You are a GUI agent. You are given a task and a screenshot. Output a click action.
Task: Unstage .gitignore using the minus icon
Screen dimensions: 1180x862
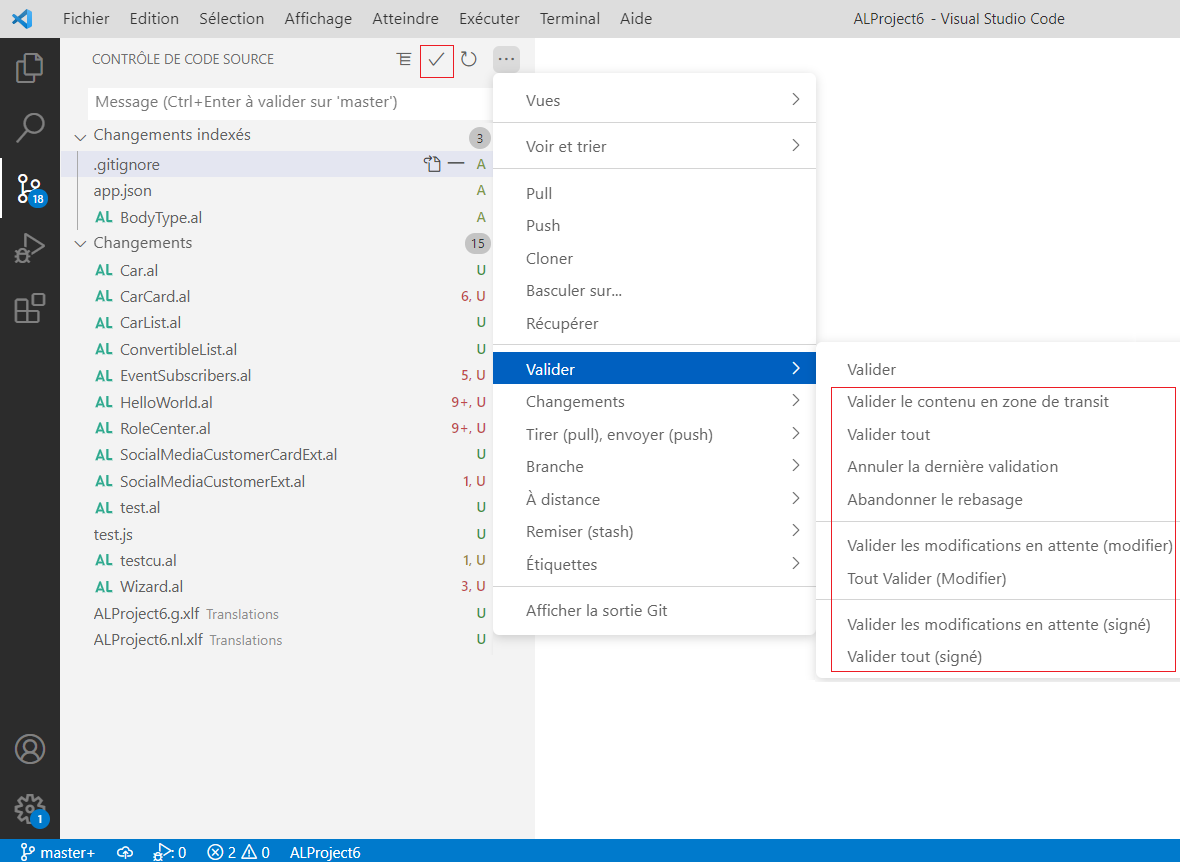[x=457, y=163]
